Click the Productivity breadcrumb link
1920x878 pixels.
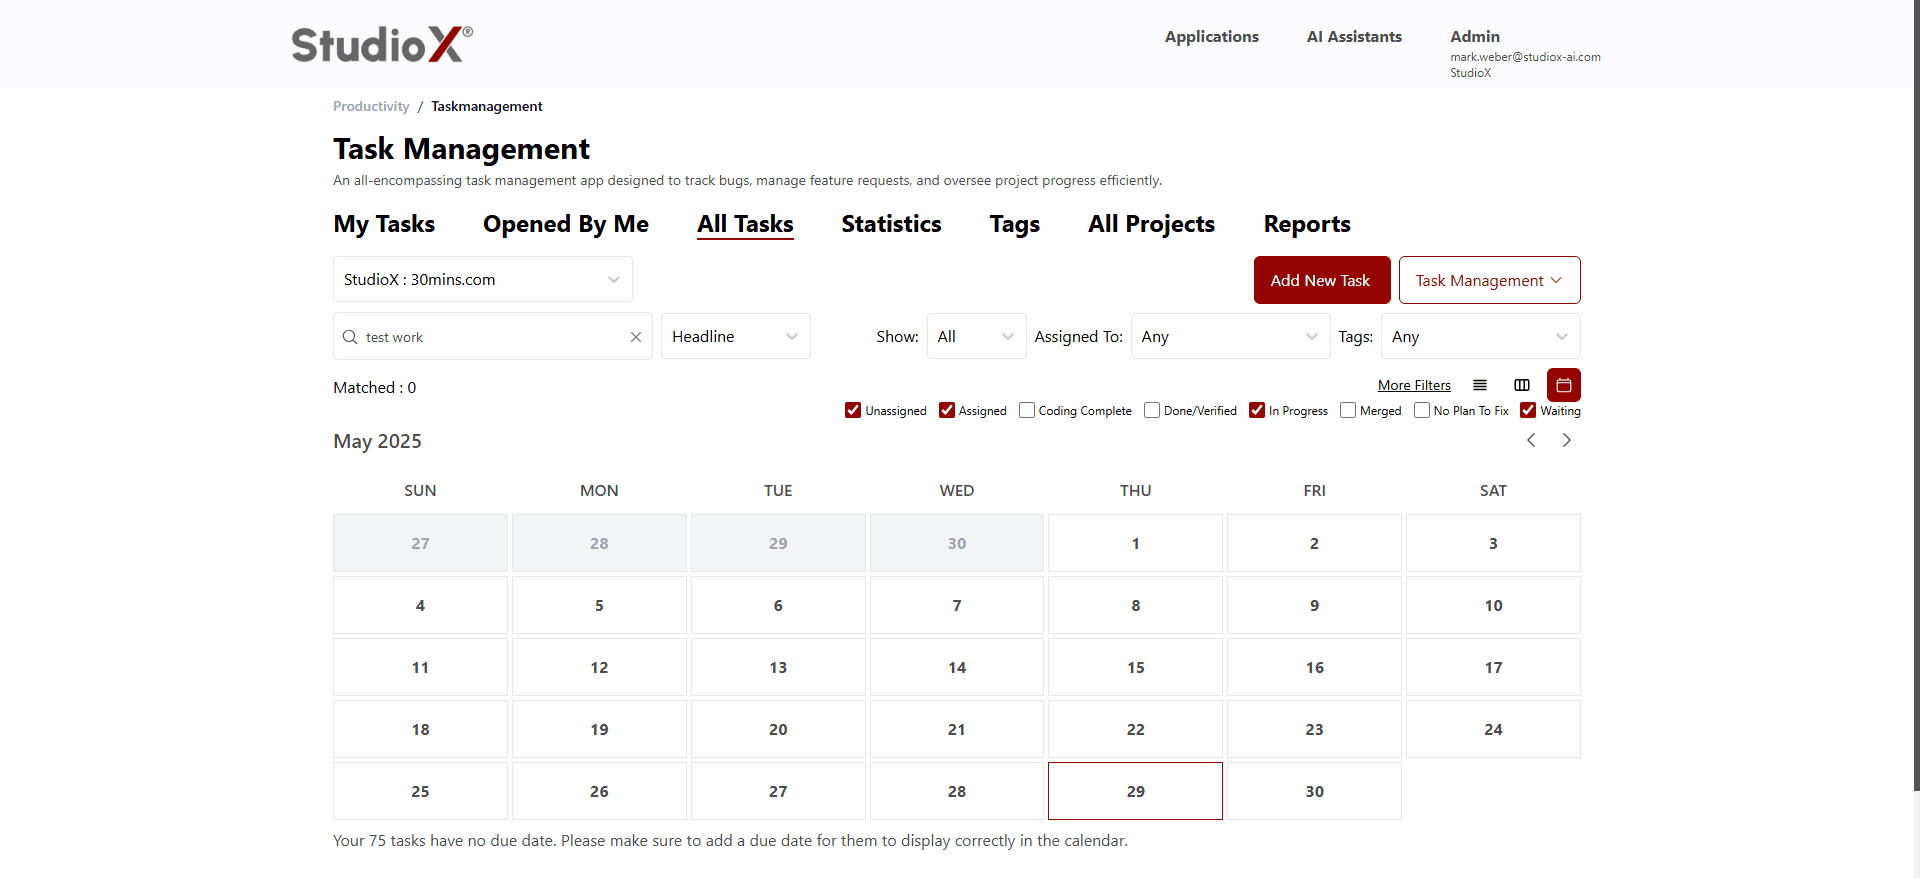pos(371,106)
